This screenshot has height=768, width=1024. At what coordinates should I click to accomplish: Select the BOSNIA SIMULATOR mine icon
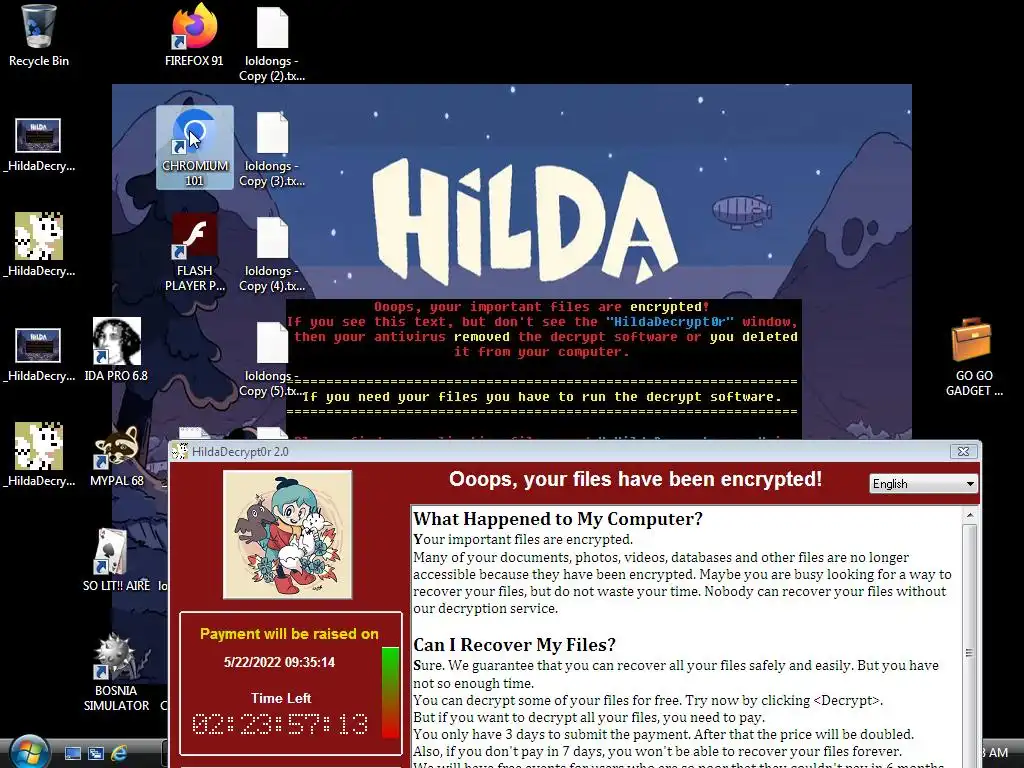click(116, 673)
